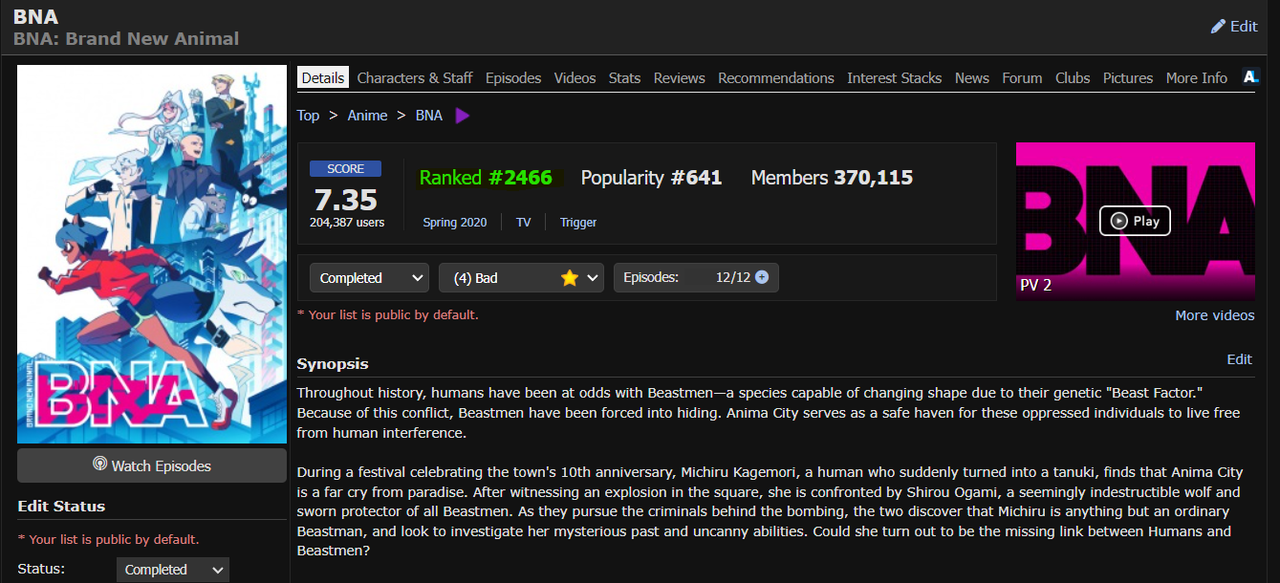Image resolution: width=1280 pixels, height=583 pixels.
Task: Click the plus icon to increment episodes
Action: click(x=762, y=277)
